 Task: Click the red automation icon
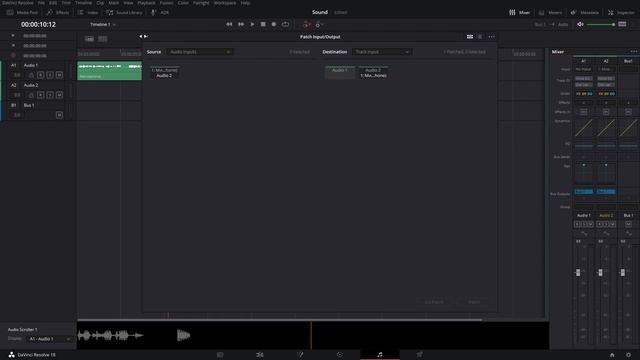[x=306, y=24]
